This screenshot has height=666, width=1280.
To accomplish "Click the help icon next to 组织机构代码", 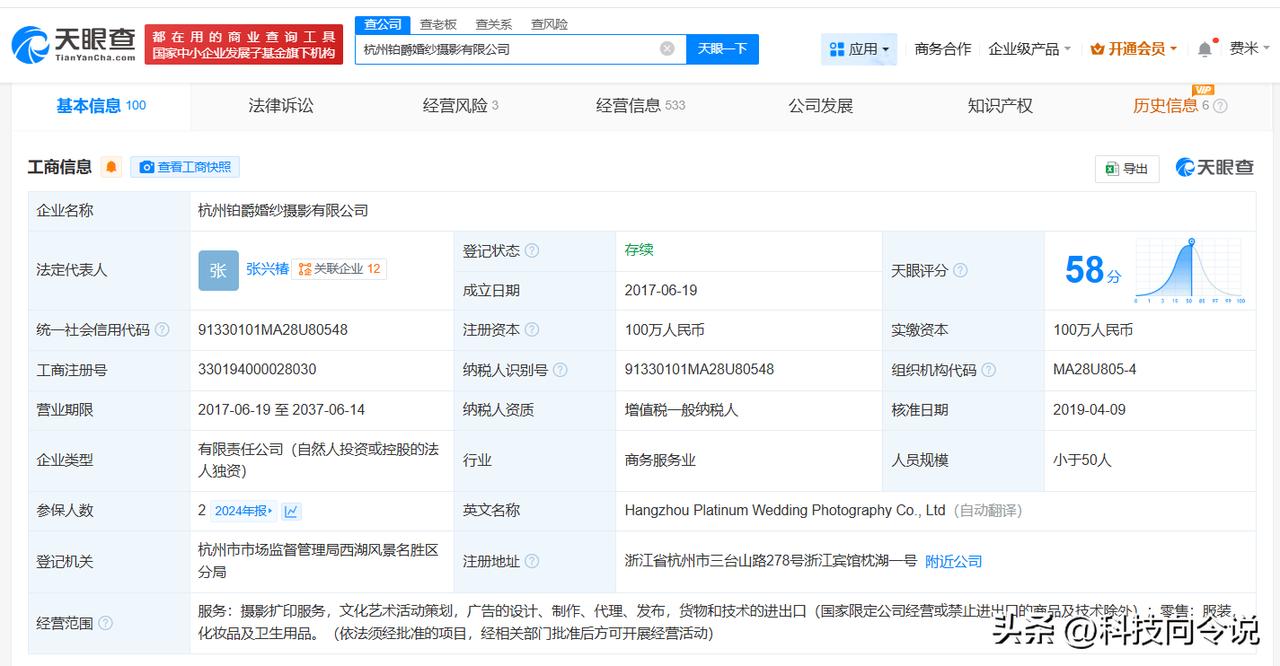I will [x=988, y=370].
